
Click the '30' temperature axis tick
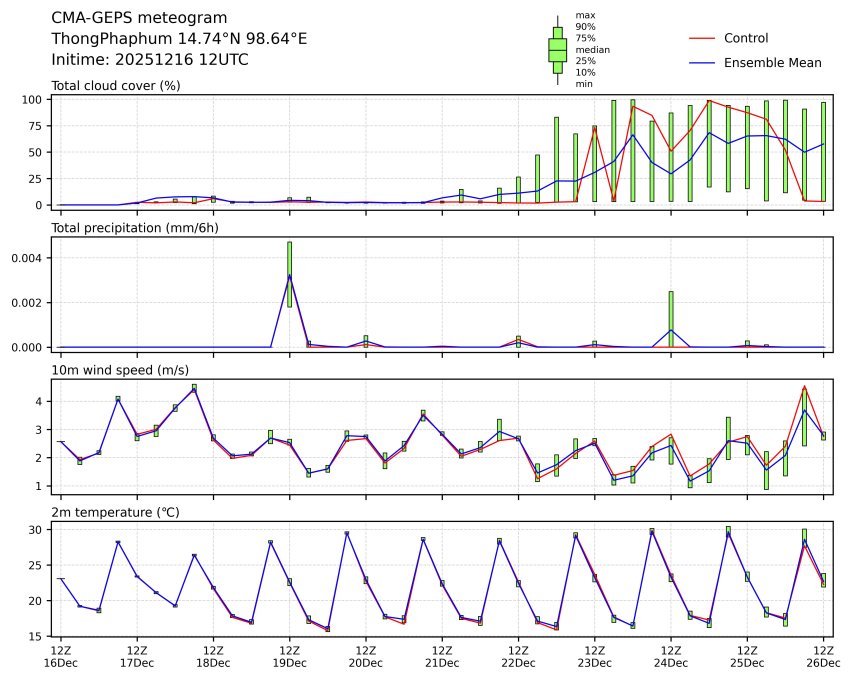(x=35, y=529)
